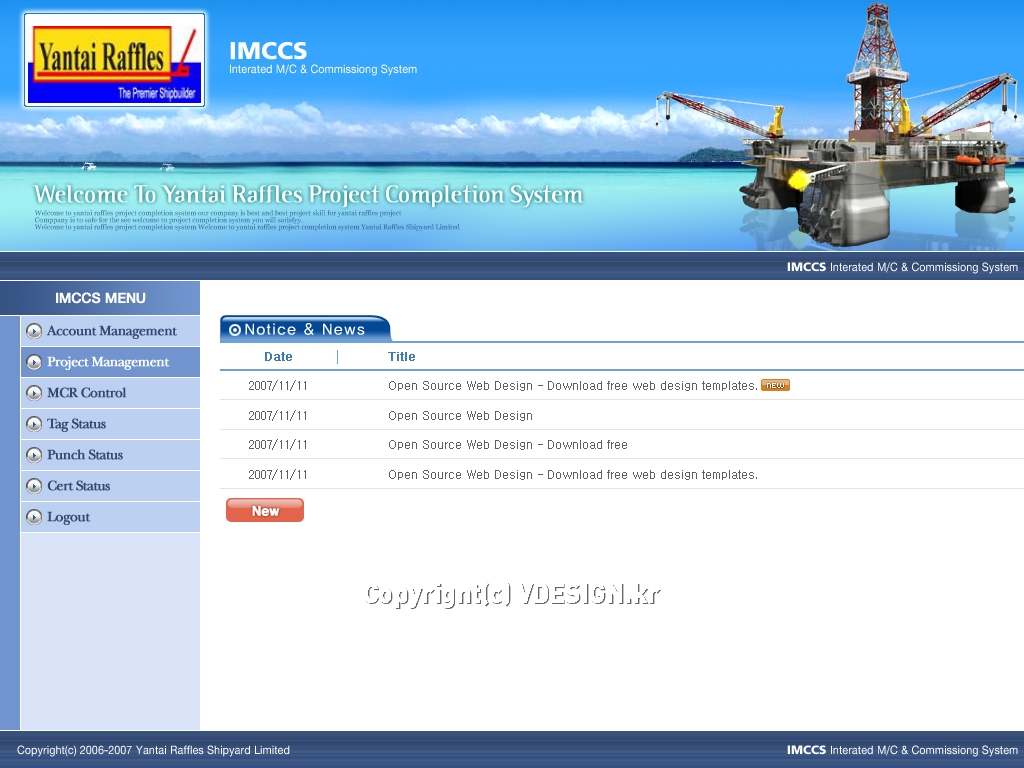
Task: Click the red New button
Action: (x=265, y=511)
